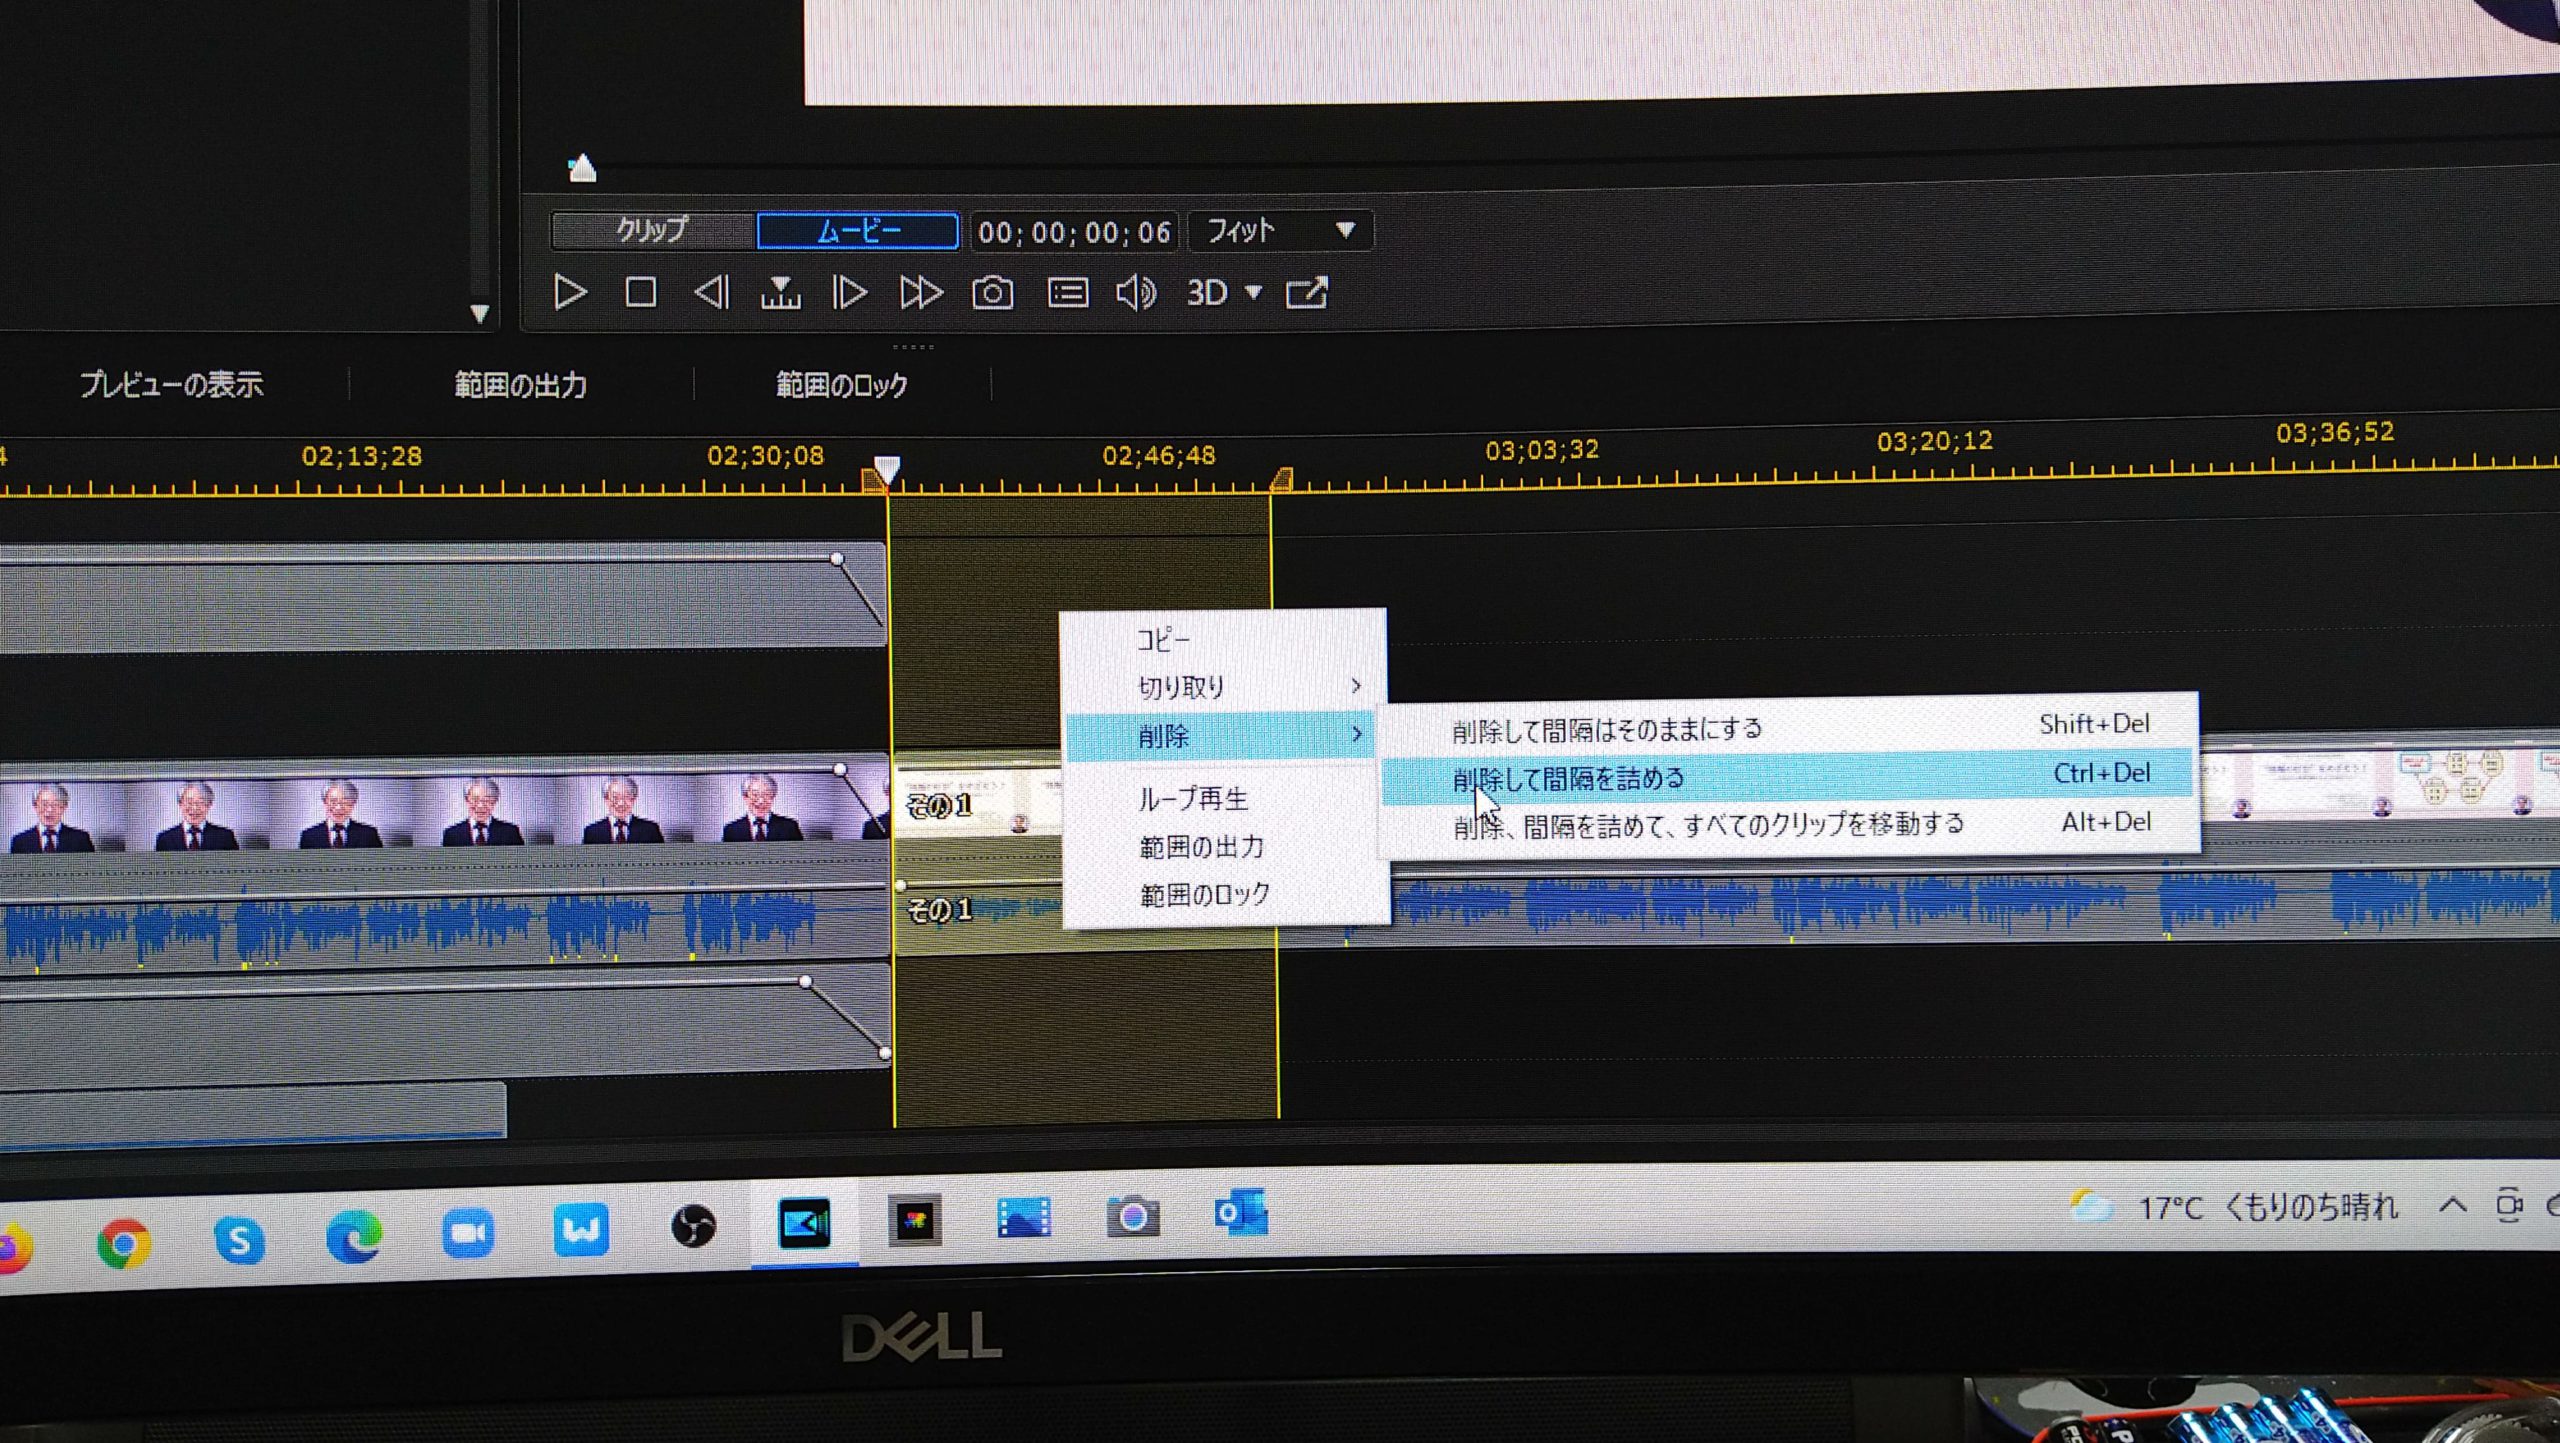
Task: Undock the preview window
Action: tap(1306, 293)
